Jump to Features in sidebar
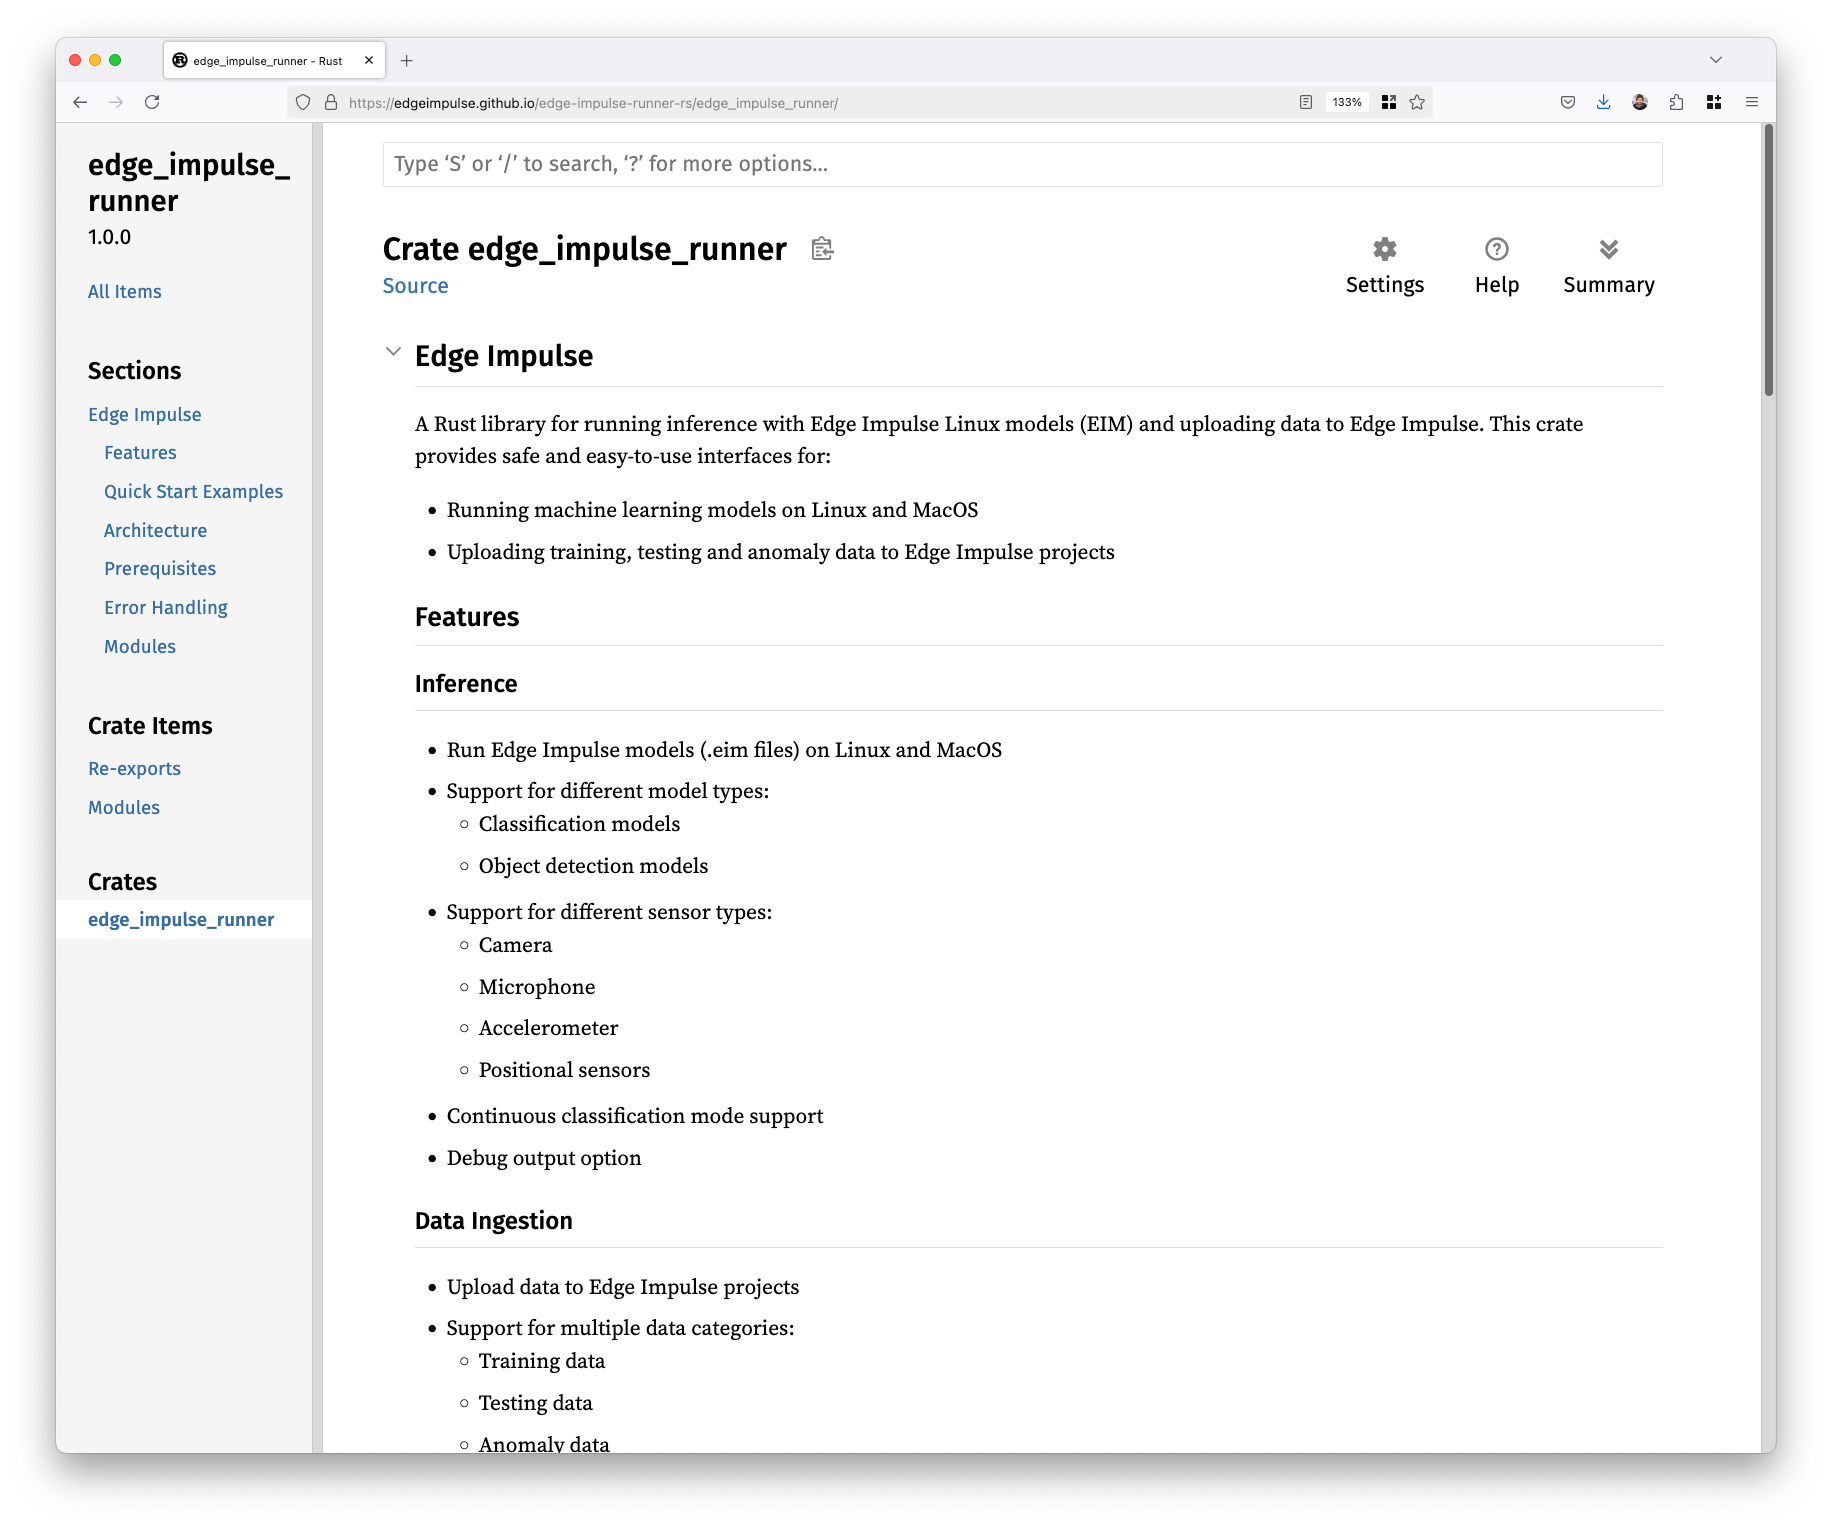This screenshot has width=1832, height=1527. [x=140, y=453]
